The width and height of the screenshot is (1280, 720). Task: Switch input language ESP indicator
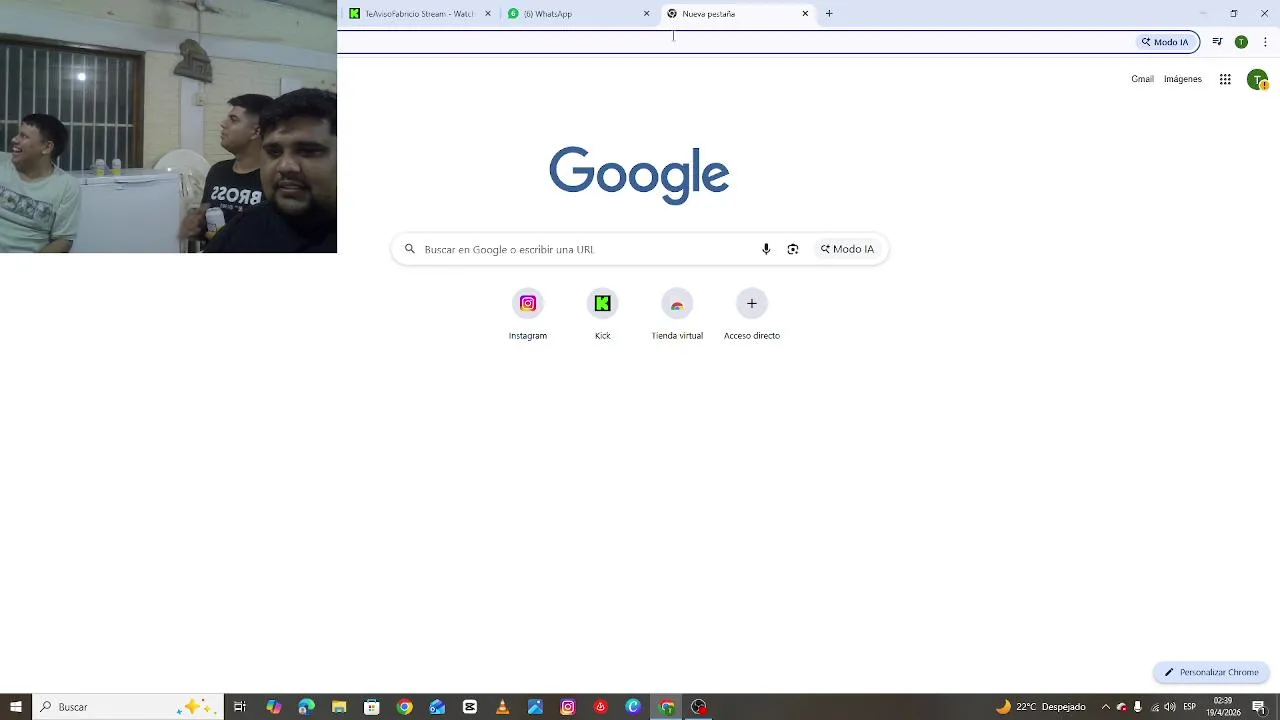coord(1190,707)
